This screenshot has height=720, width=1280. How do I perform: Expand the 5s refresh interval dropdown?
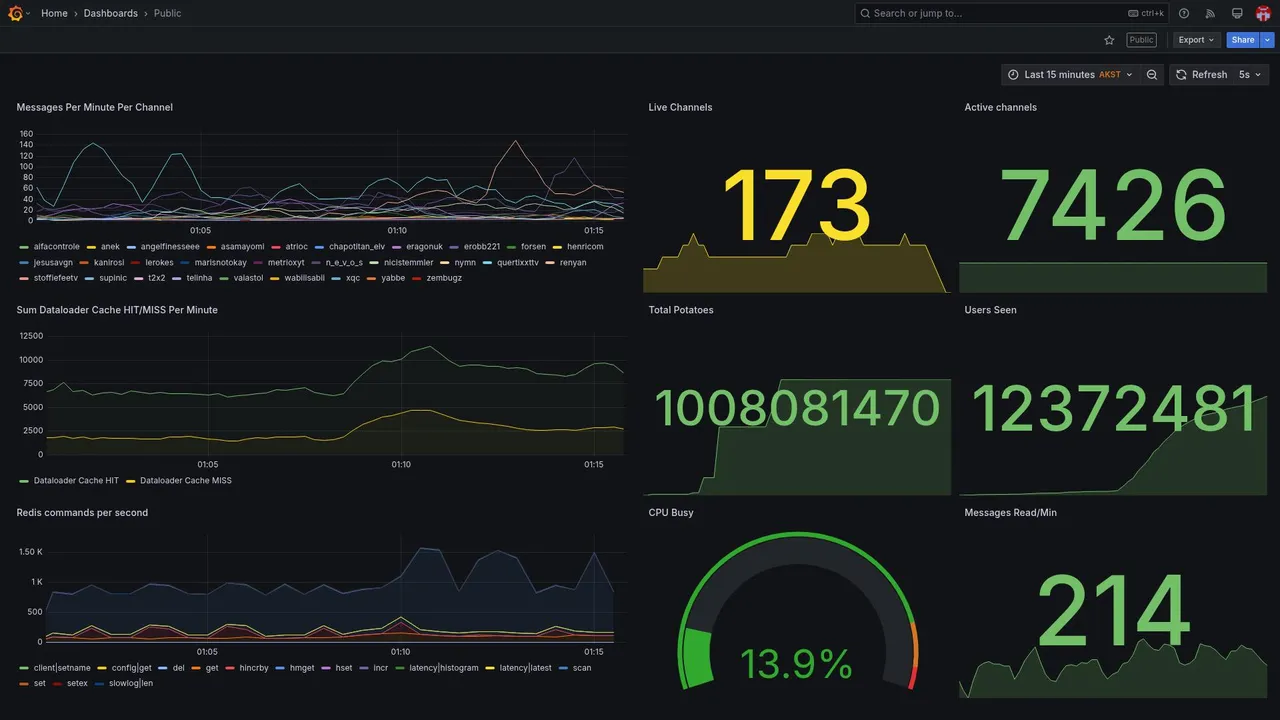[x=1250, y=75]
